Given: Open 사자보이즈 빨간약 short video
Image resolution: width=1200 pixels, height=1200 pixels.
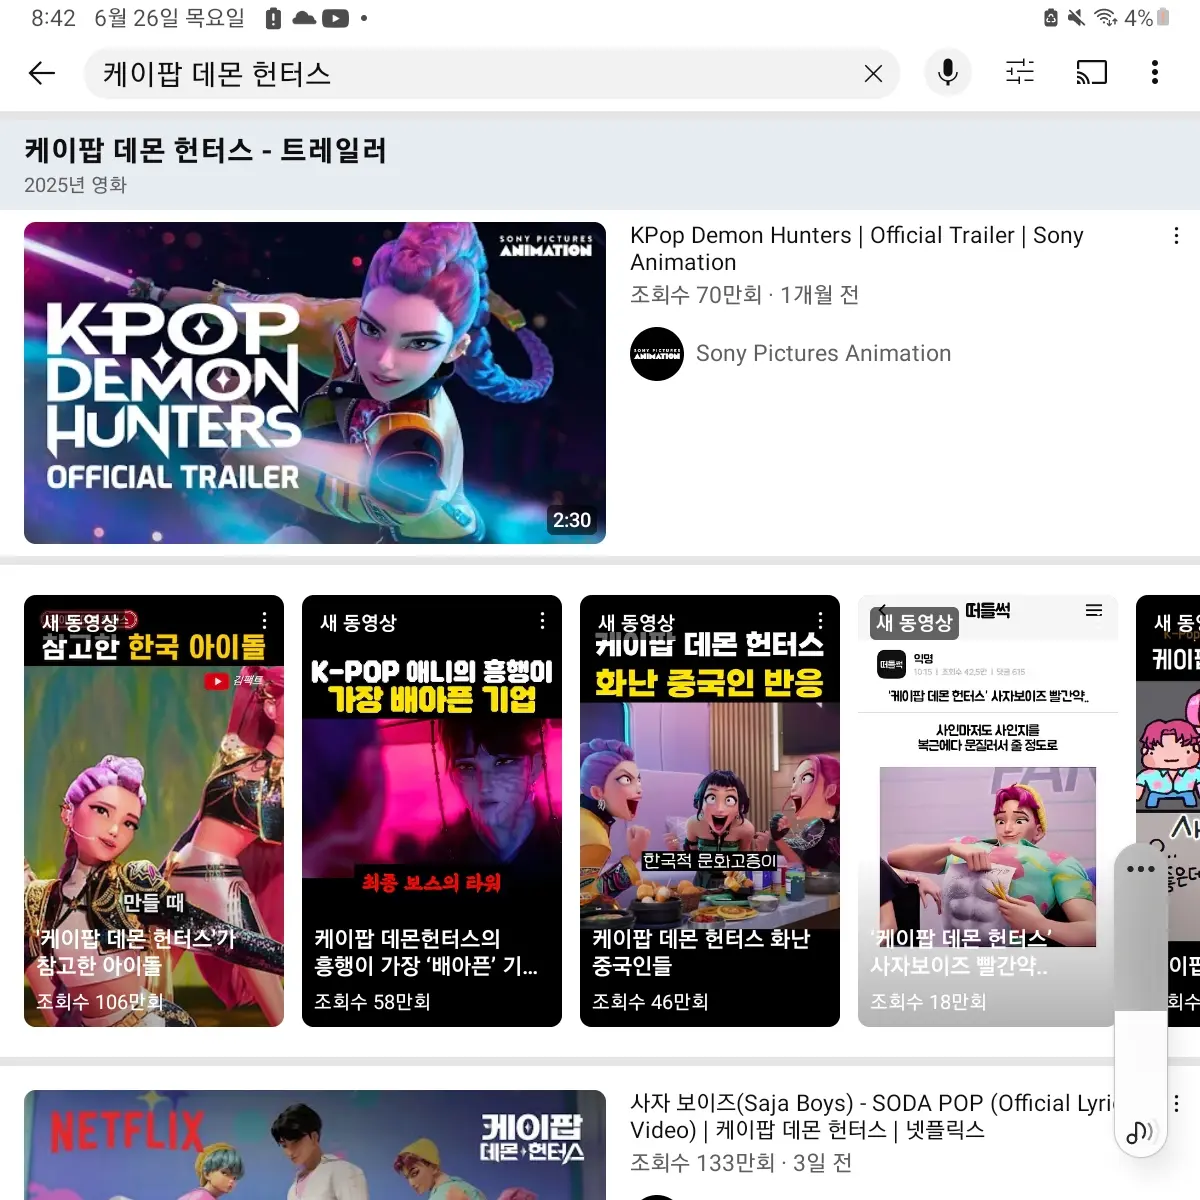Looking at the screenshot, I should 988,811.
